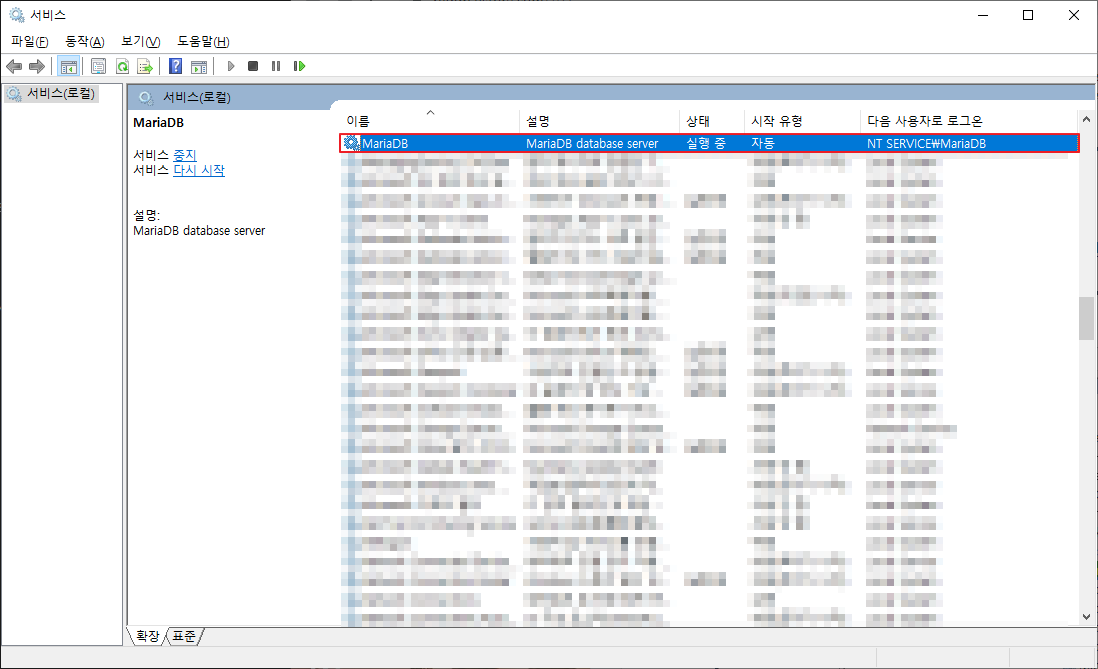Minimize the 서비스 window

pyautogui.click(x=983, y=15)
